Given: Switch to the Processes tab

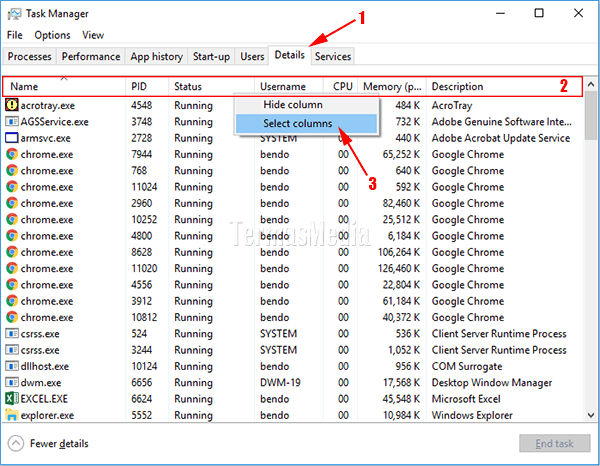Looking at the screenshot, I should (x=29, y=57).
